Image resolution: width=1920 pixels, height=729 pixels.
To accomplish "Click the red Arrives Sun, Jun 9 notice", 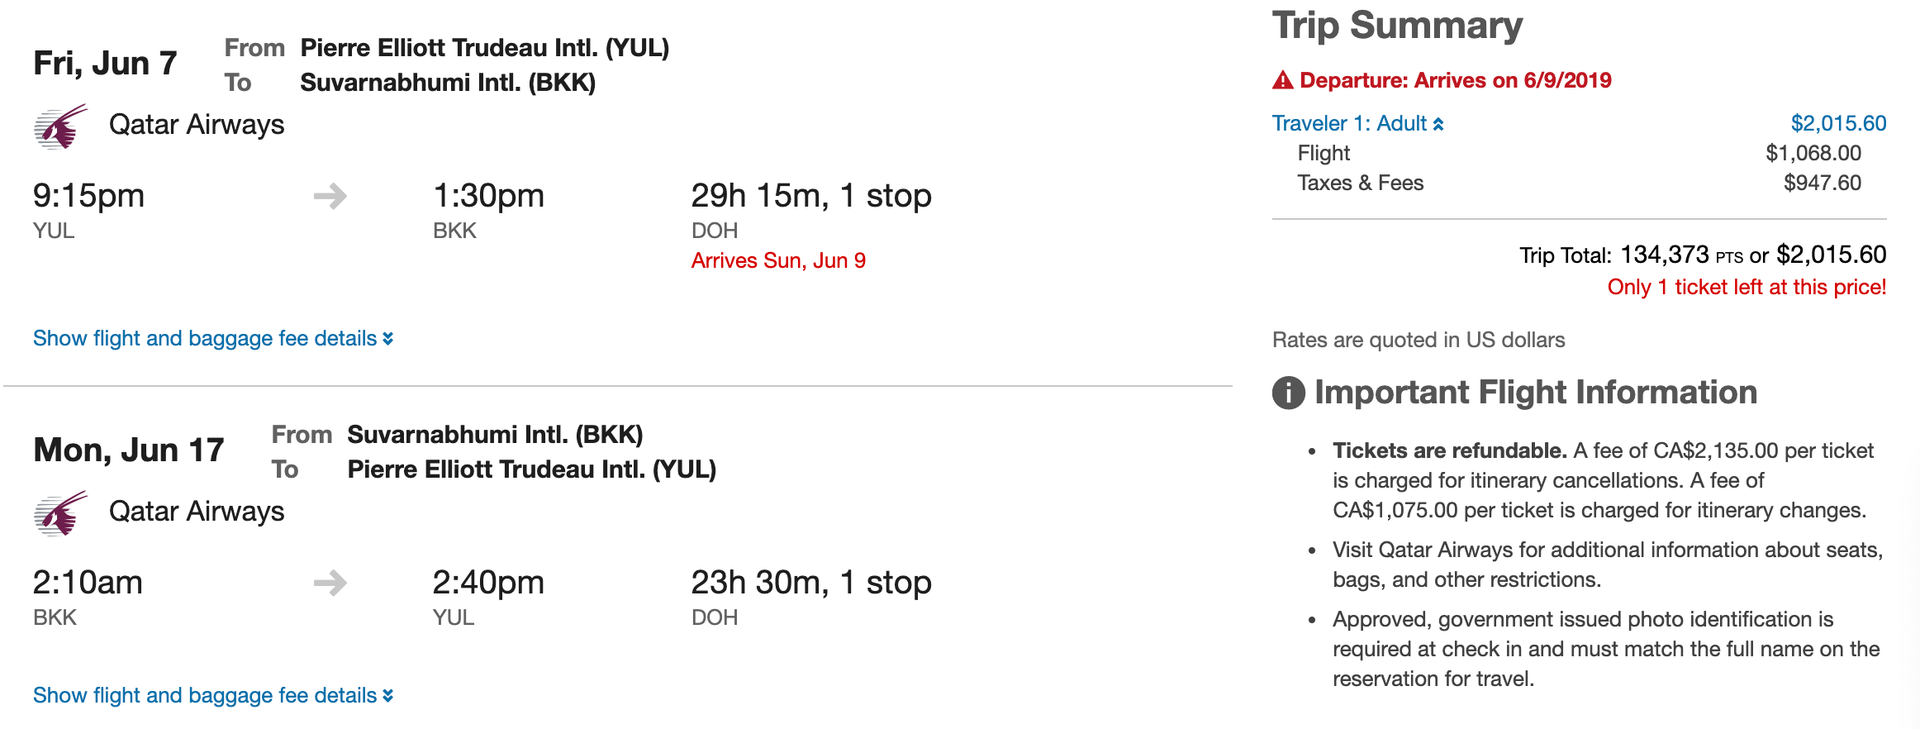I will click(x=779, y=260).
